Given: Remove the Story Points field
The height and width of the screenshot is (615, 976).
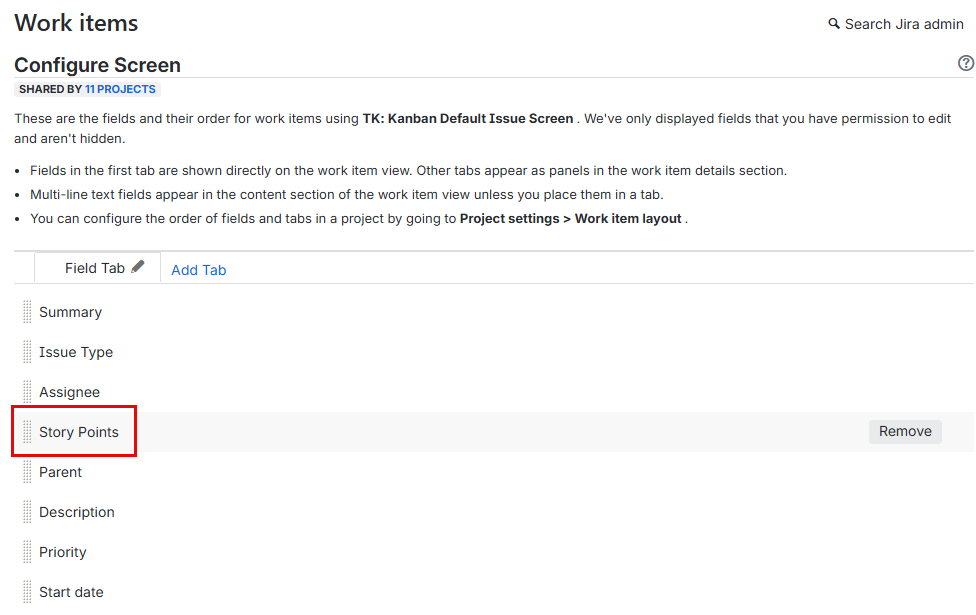Looking at the screenshot, I should click(x=905, y=432).
